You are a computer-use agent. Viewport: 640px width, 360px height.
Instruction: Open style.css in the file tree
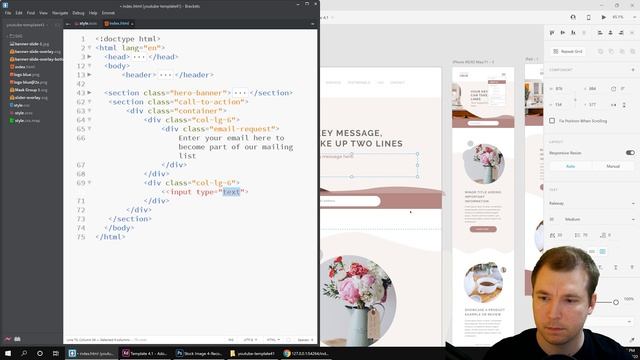19,105
